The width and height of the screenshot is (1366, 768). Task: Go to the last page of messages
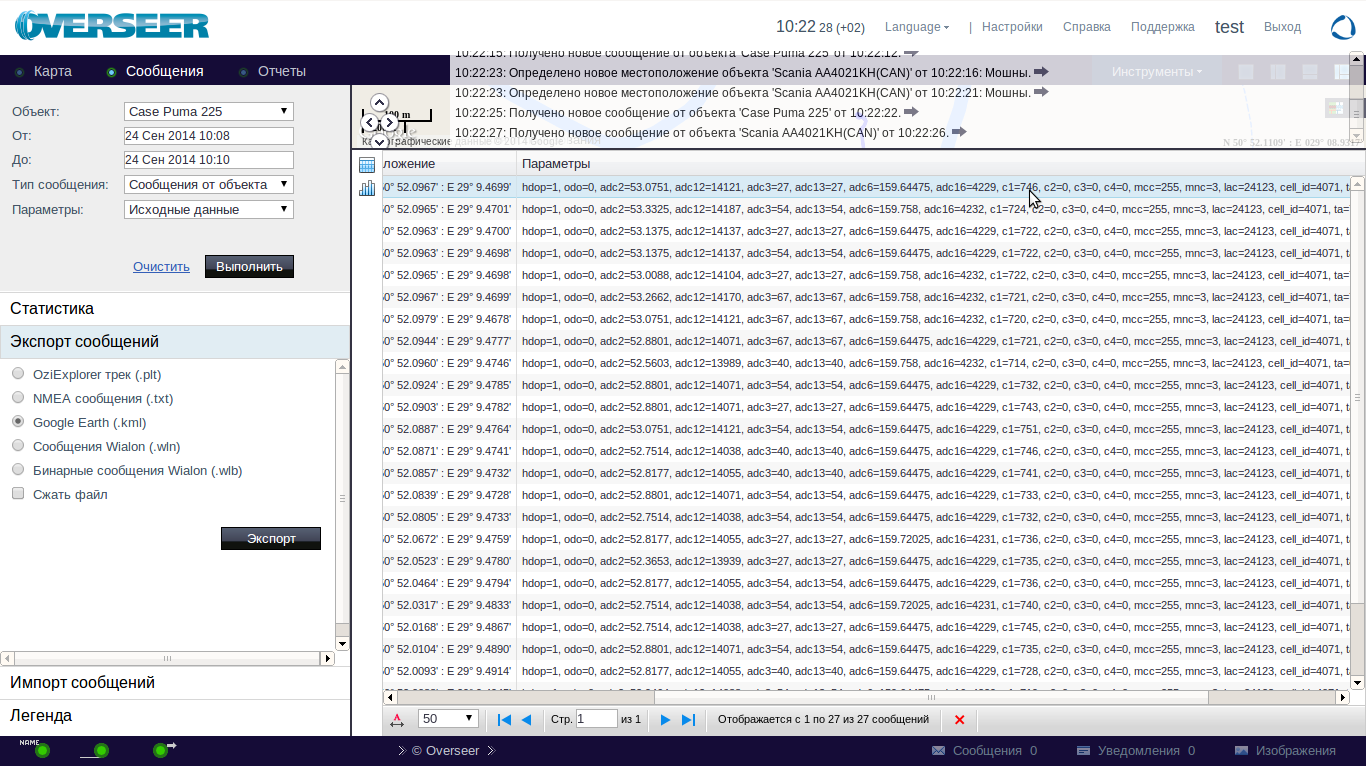coord(688,720)
